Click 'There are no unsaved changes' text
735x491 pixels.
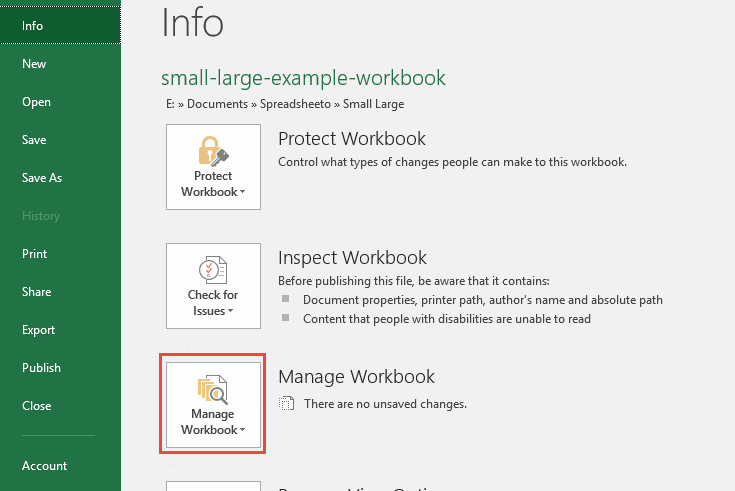(x=385, y=404)
